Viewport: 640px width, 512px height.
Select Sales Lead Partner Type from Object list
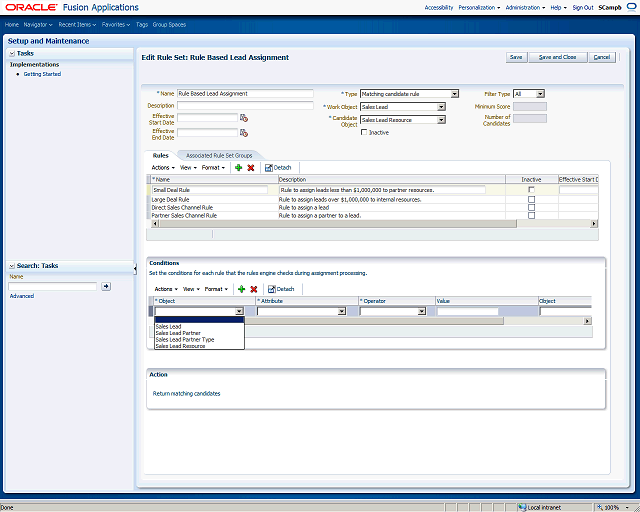click(185, 340)
